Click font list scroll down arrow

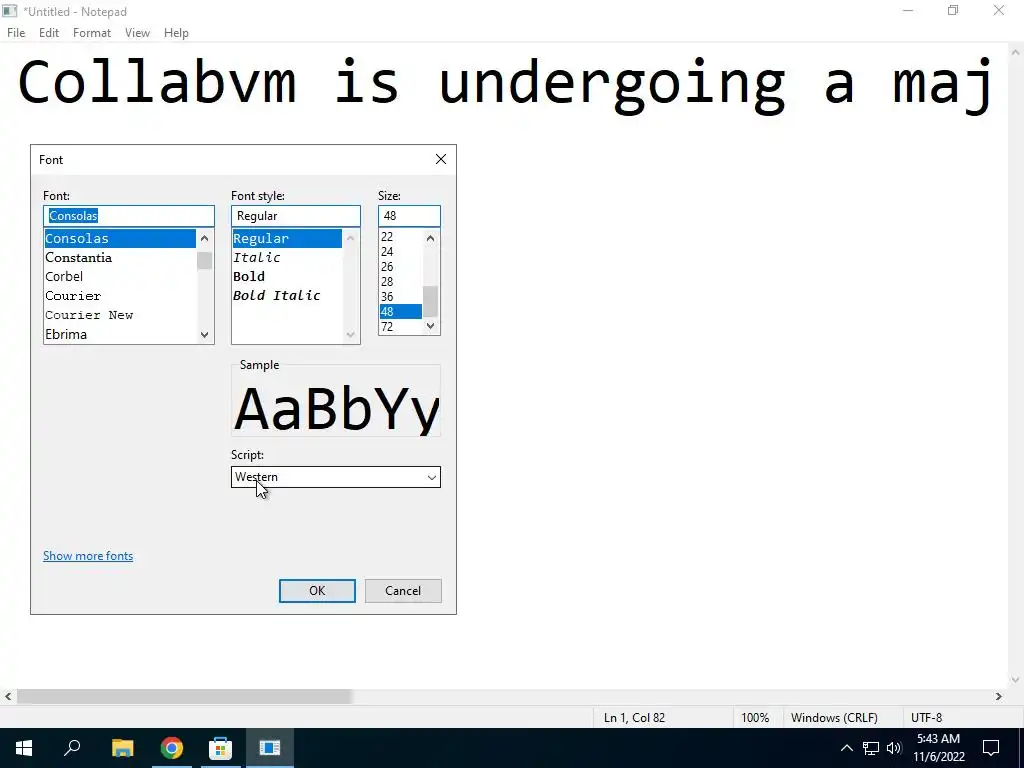coord(204,334)
